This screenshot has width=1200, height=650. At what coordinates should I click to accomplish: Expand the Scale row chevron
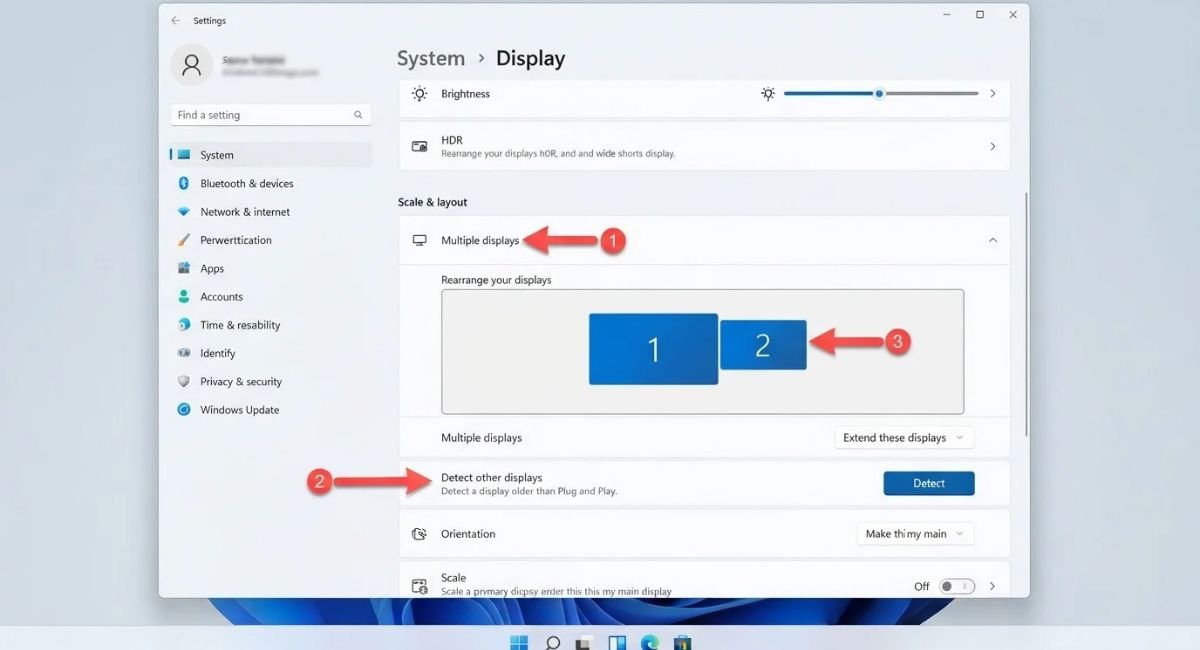click(x=993, y=586)
